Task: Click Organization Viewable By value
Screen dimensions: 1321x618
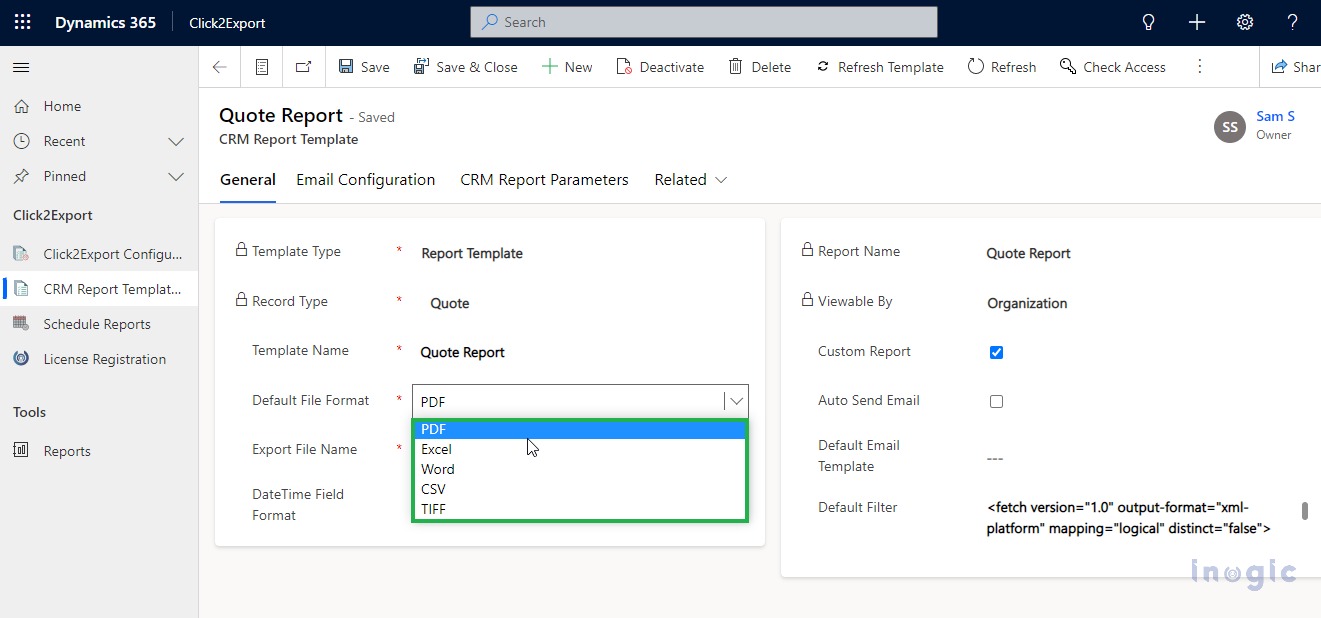Action: [x=1027, y=303]
